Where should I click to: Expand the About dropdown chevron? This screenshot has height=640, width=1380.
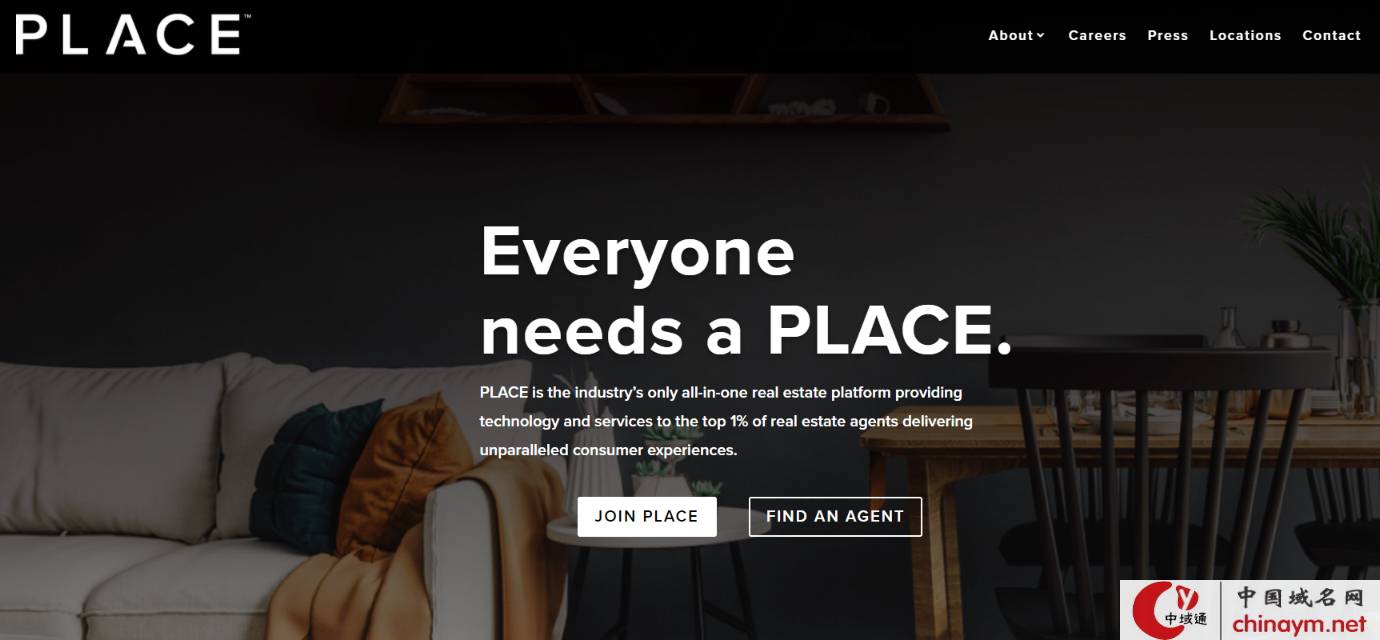click(1040, 35)
